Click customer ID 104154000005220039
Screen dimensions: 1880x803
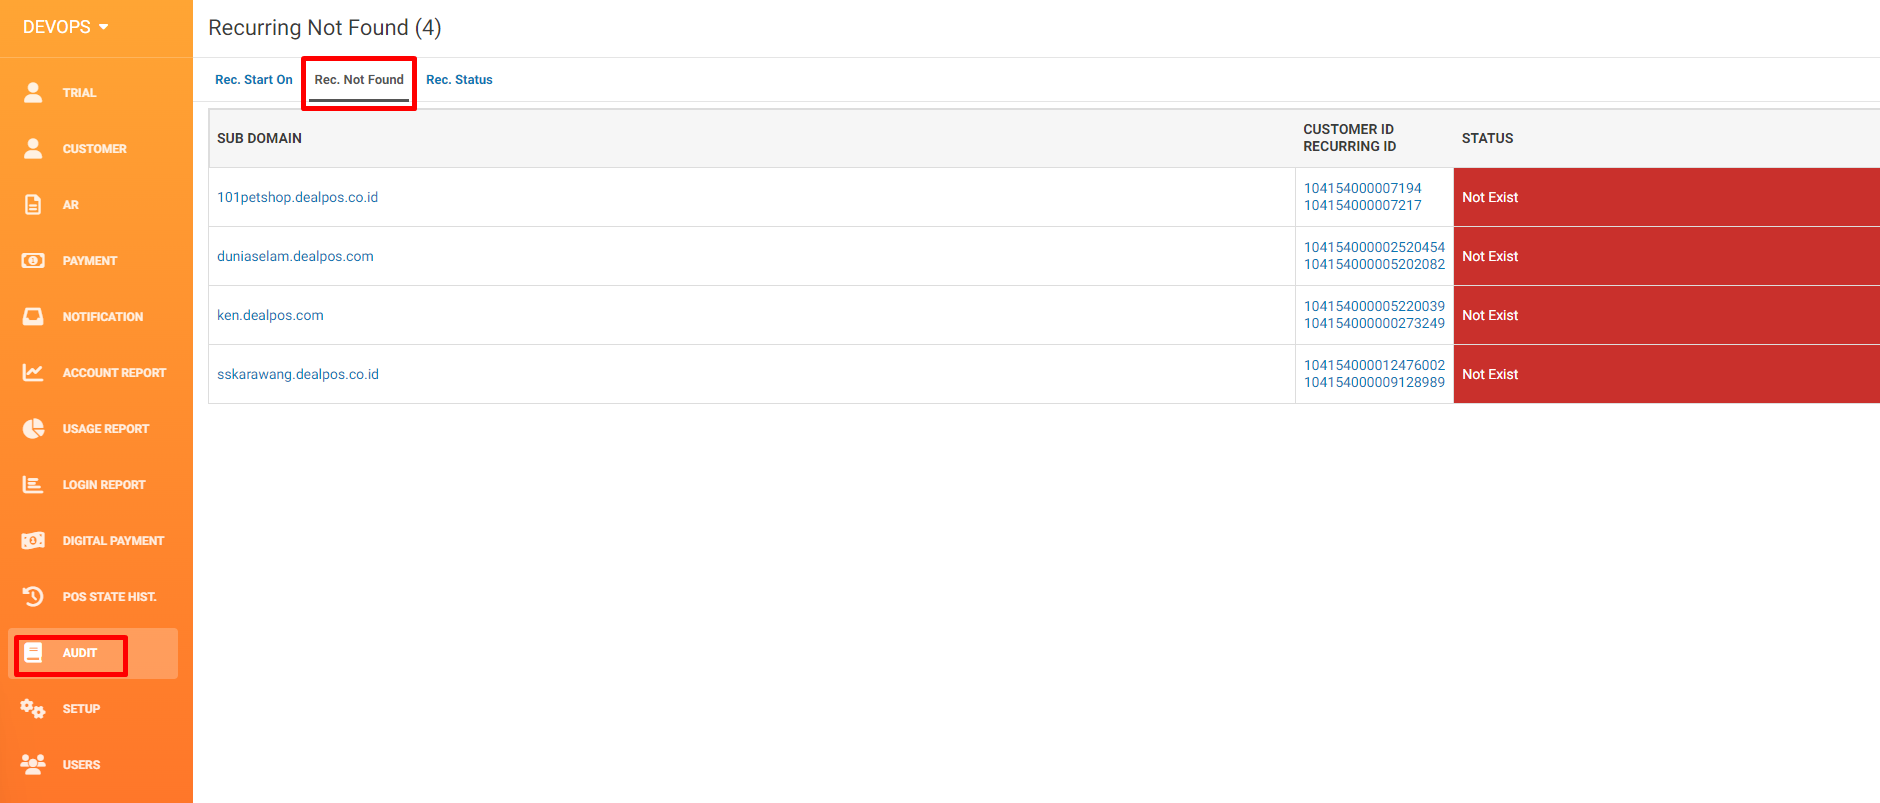1374,306
